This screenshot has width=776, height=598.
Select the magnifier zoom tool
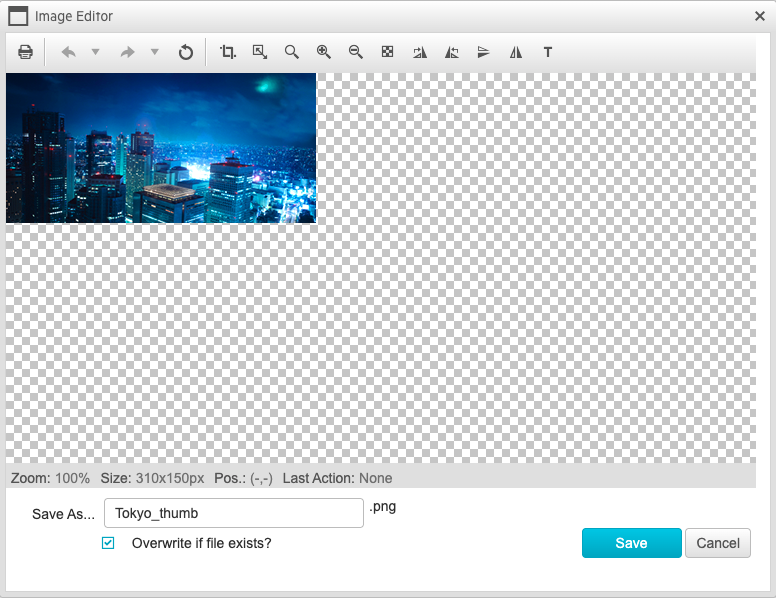tap(291, 52)
